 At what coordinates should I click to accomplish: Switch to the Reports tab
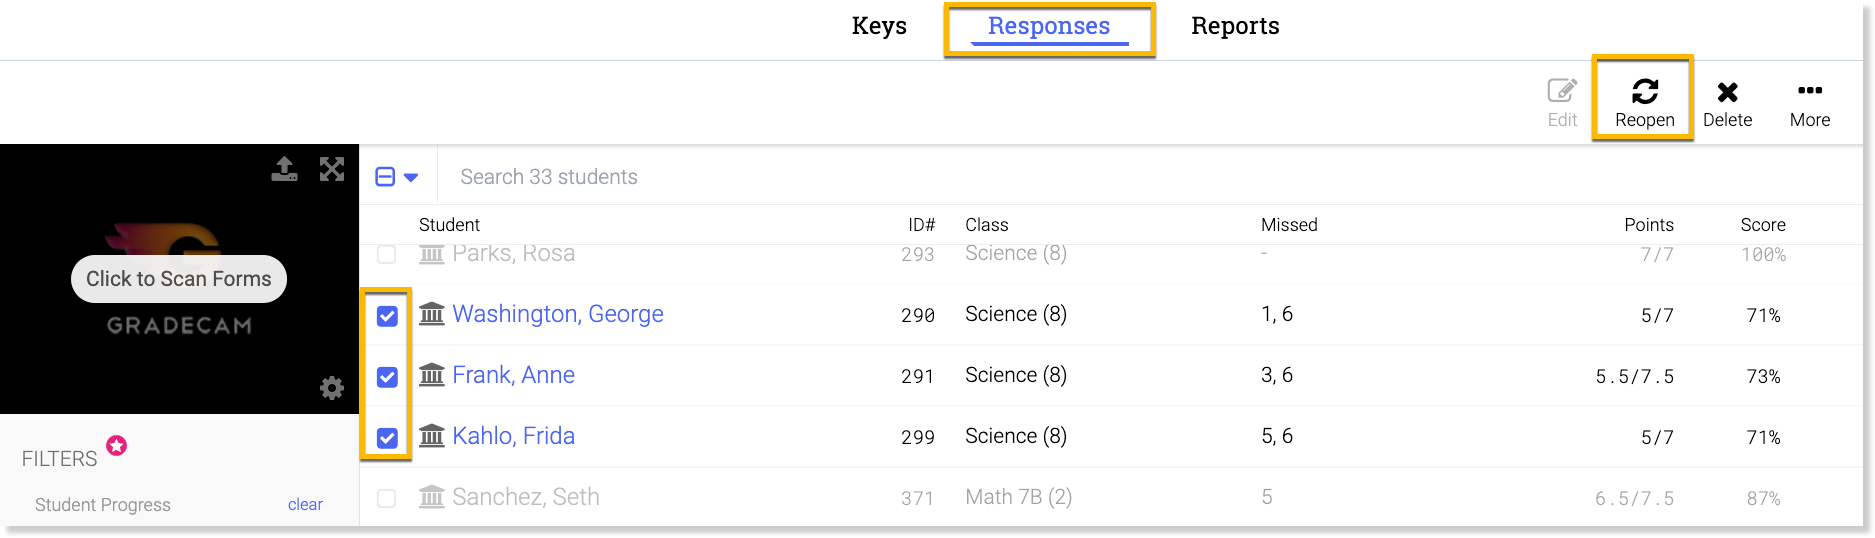tap(1235, 26)
